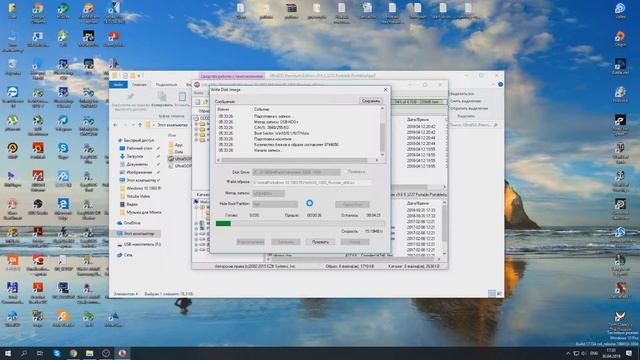640x360 pixels.
Task: Open the notification center icon
Action: (x=629, y=353)
